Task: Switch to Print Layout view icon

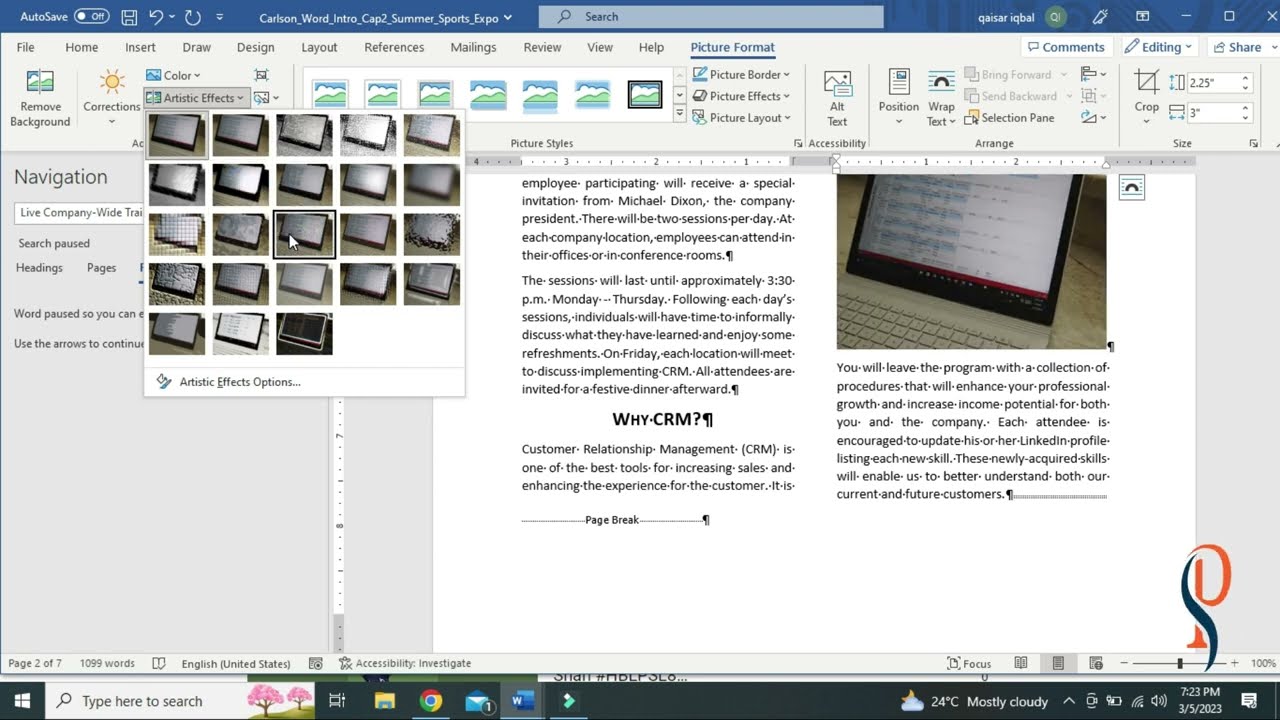Action: click(x=1058, y=663)
